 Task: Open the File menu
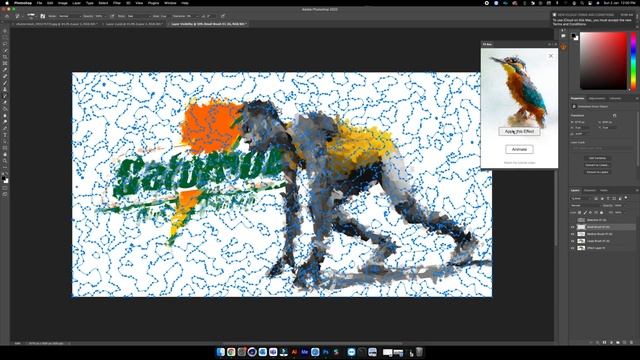click(x=39, y=3)
